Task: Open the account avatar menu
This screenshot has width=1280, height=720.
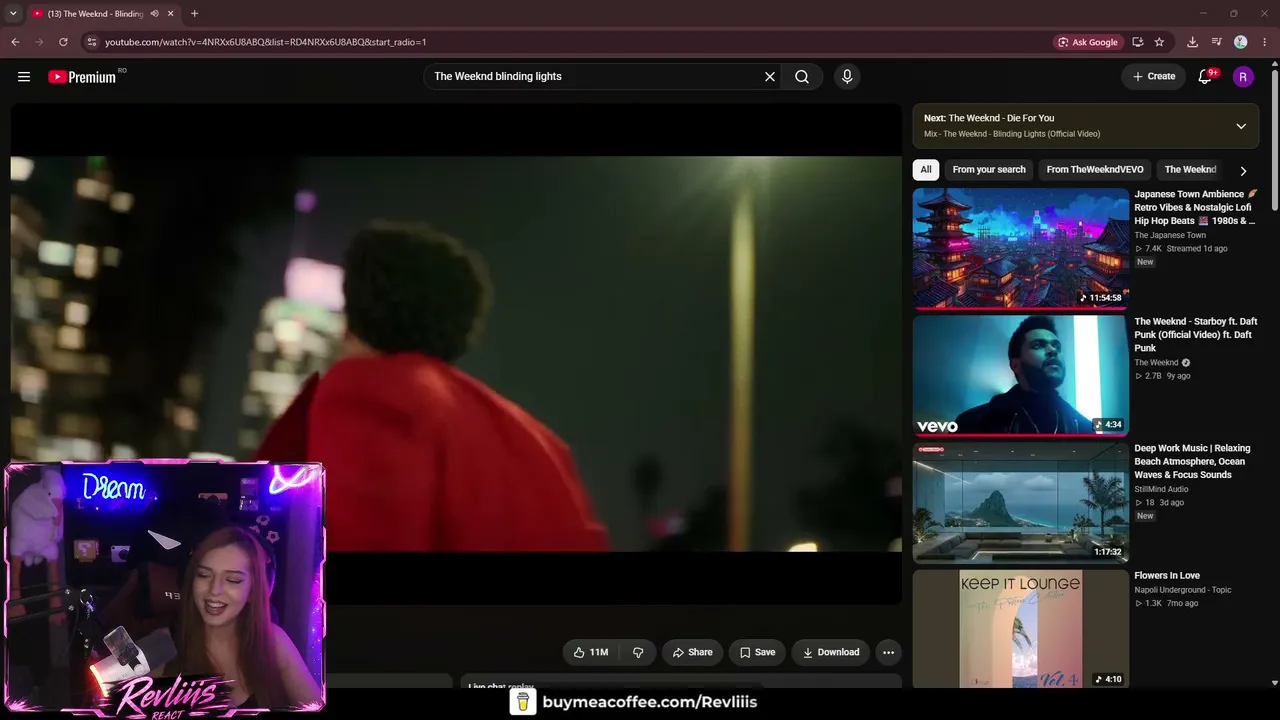Action: (x=1243, y=77)
